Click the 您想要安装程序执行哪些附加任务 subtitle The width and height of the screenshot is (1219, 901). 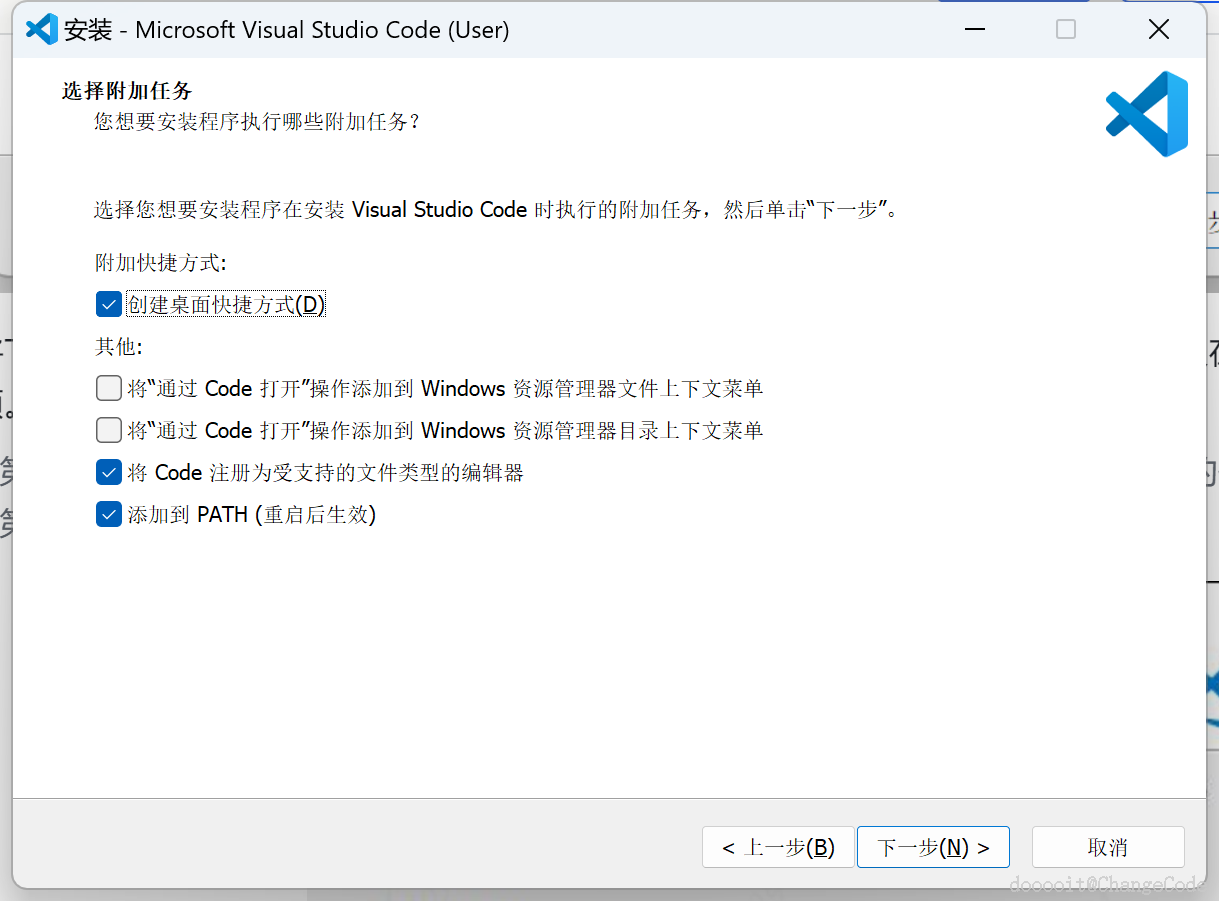(x=258, y=122)
